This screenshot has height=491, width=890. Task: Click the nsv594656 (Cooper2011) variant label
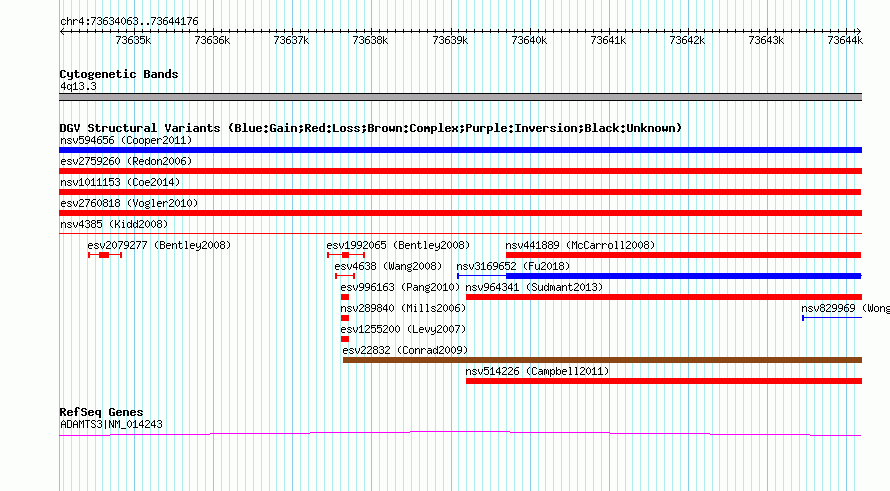coord(126,140)
